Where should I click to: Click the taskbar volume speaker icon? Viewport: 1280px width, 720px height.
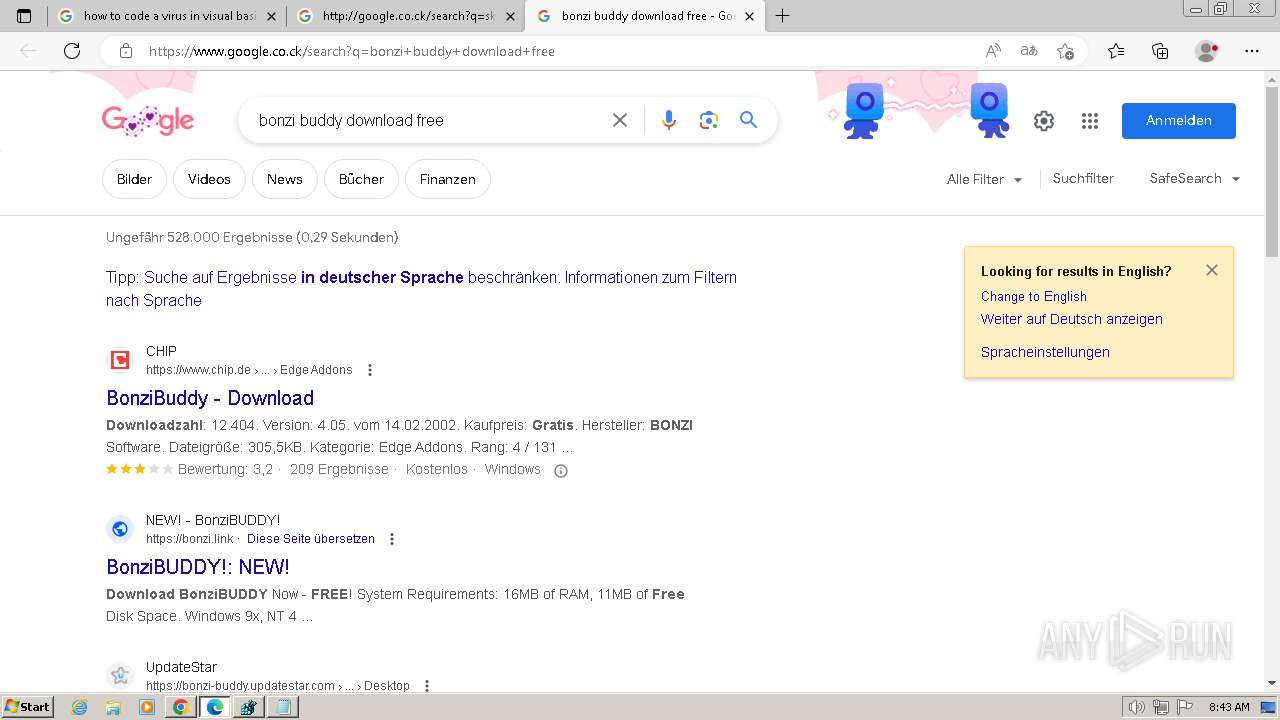(1136, 707)
